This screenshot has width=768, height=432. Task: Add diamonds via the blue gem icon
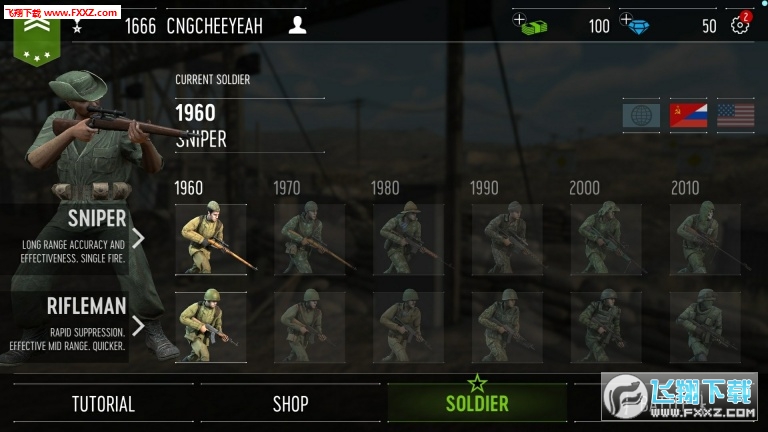(635, 24)
